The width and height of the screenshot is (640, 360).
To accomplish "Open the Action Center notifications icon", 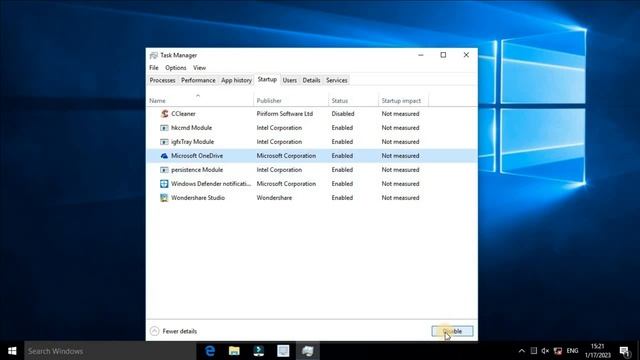I will click(x=624, y=351).
